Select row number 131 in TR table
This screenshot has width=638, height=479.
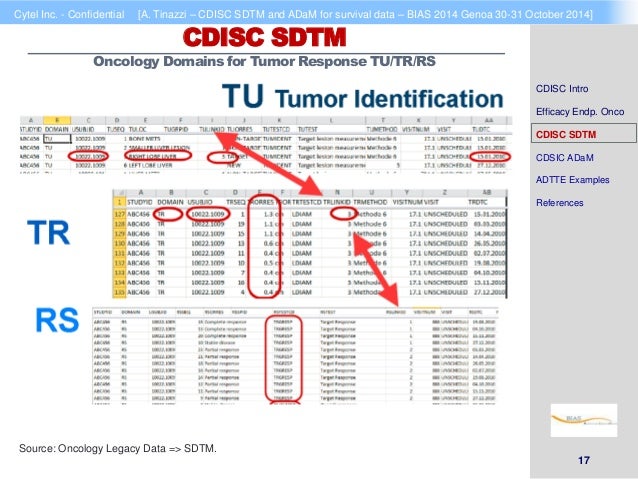point(120,253)
